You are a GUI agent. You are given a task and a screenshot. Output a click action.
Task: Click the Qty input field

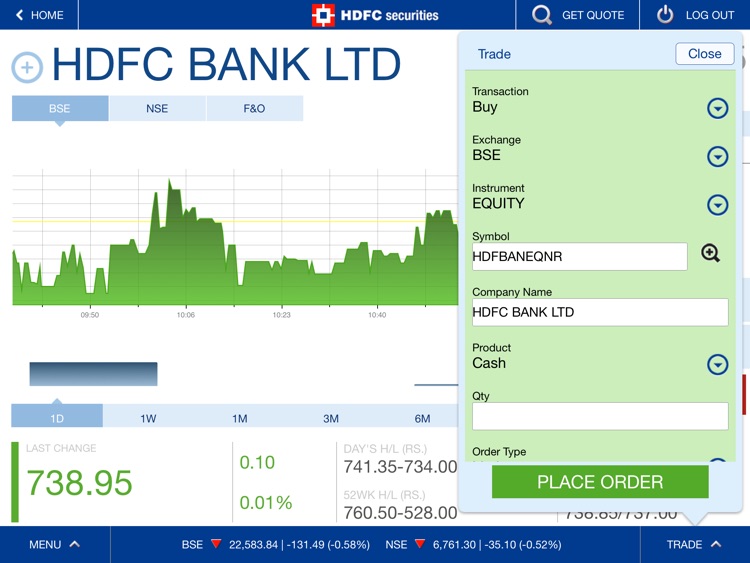(600, 416)
